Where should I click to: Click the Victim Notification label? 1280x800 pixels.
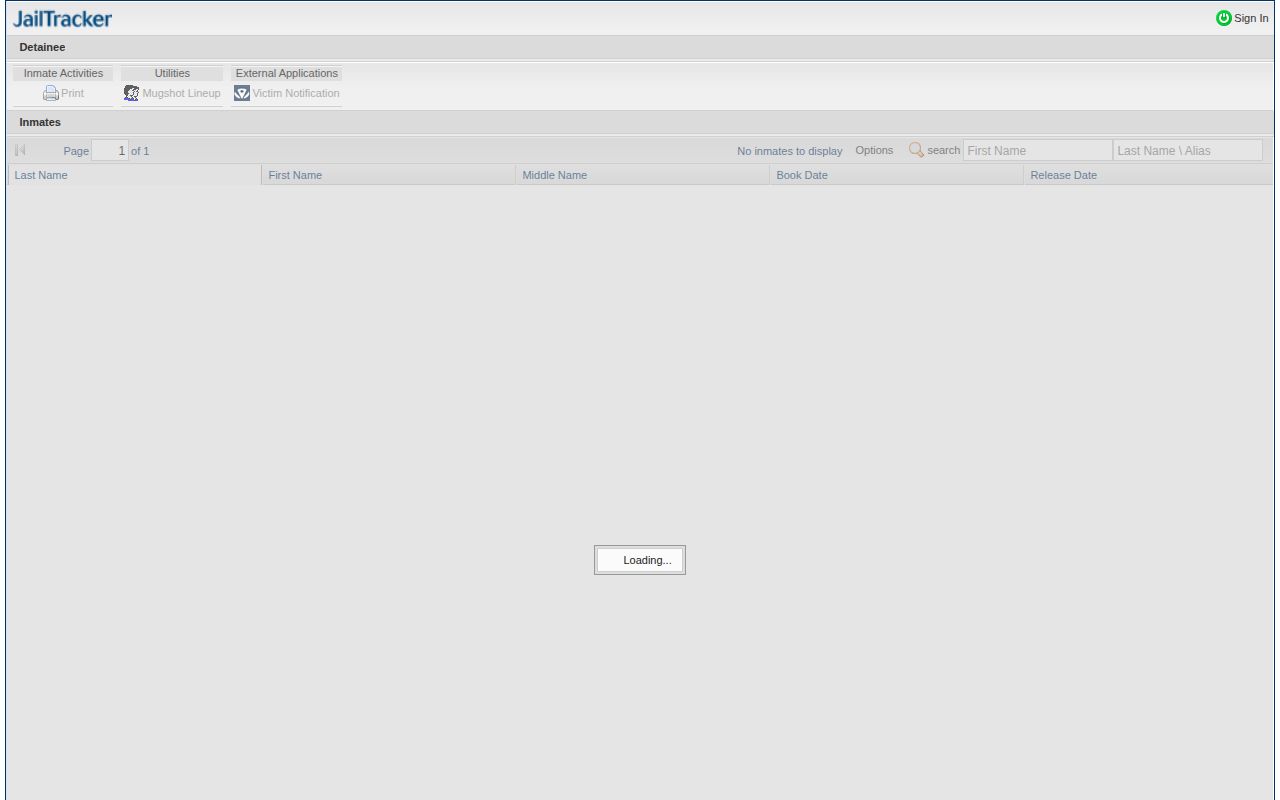pos(296,94)
